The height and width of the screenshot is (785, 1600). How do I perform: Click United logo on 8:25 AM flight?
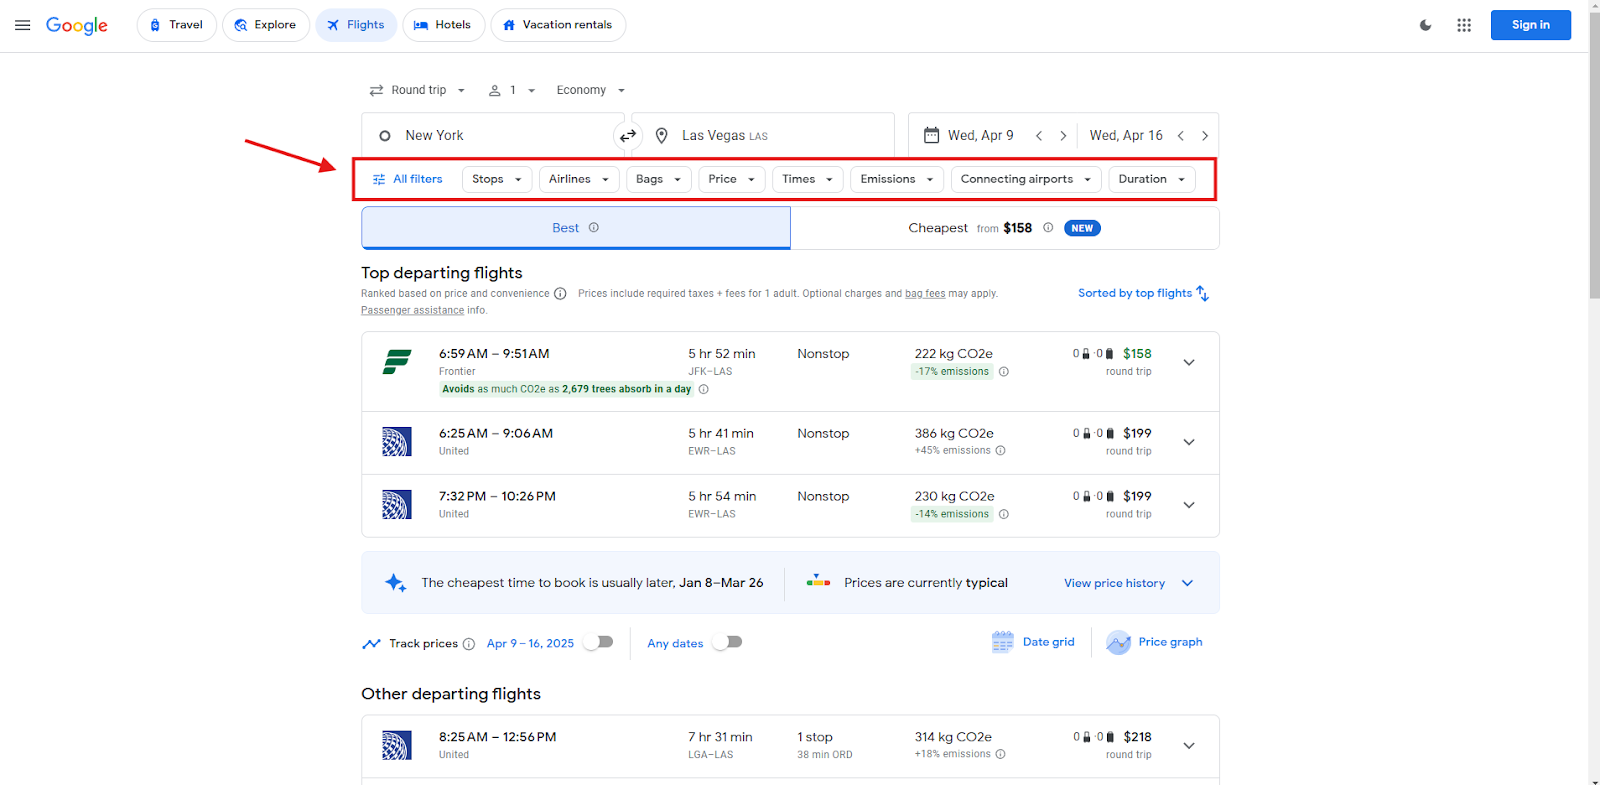pos(397,746)
